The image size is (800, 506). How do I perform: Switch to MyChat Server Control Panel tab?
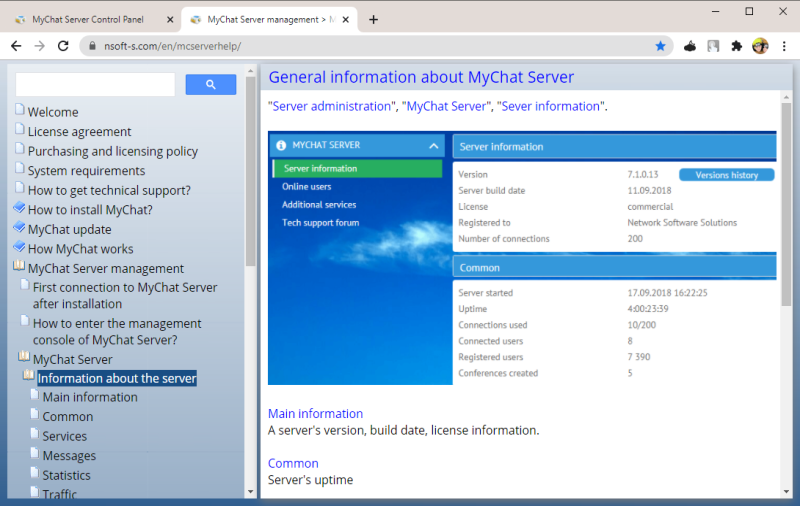(88, 19)
